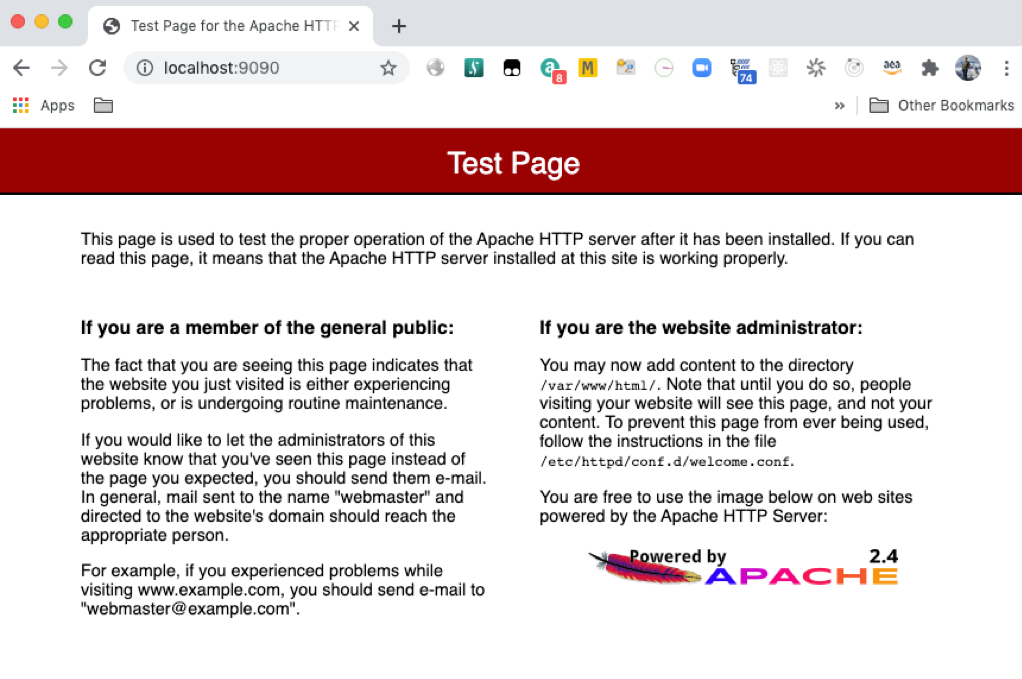
Task: Click the /etc/httpd/conf.d/welcome.conf path
Action: 667,462
